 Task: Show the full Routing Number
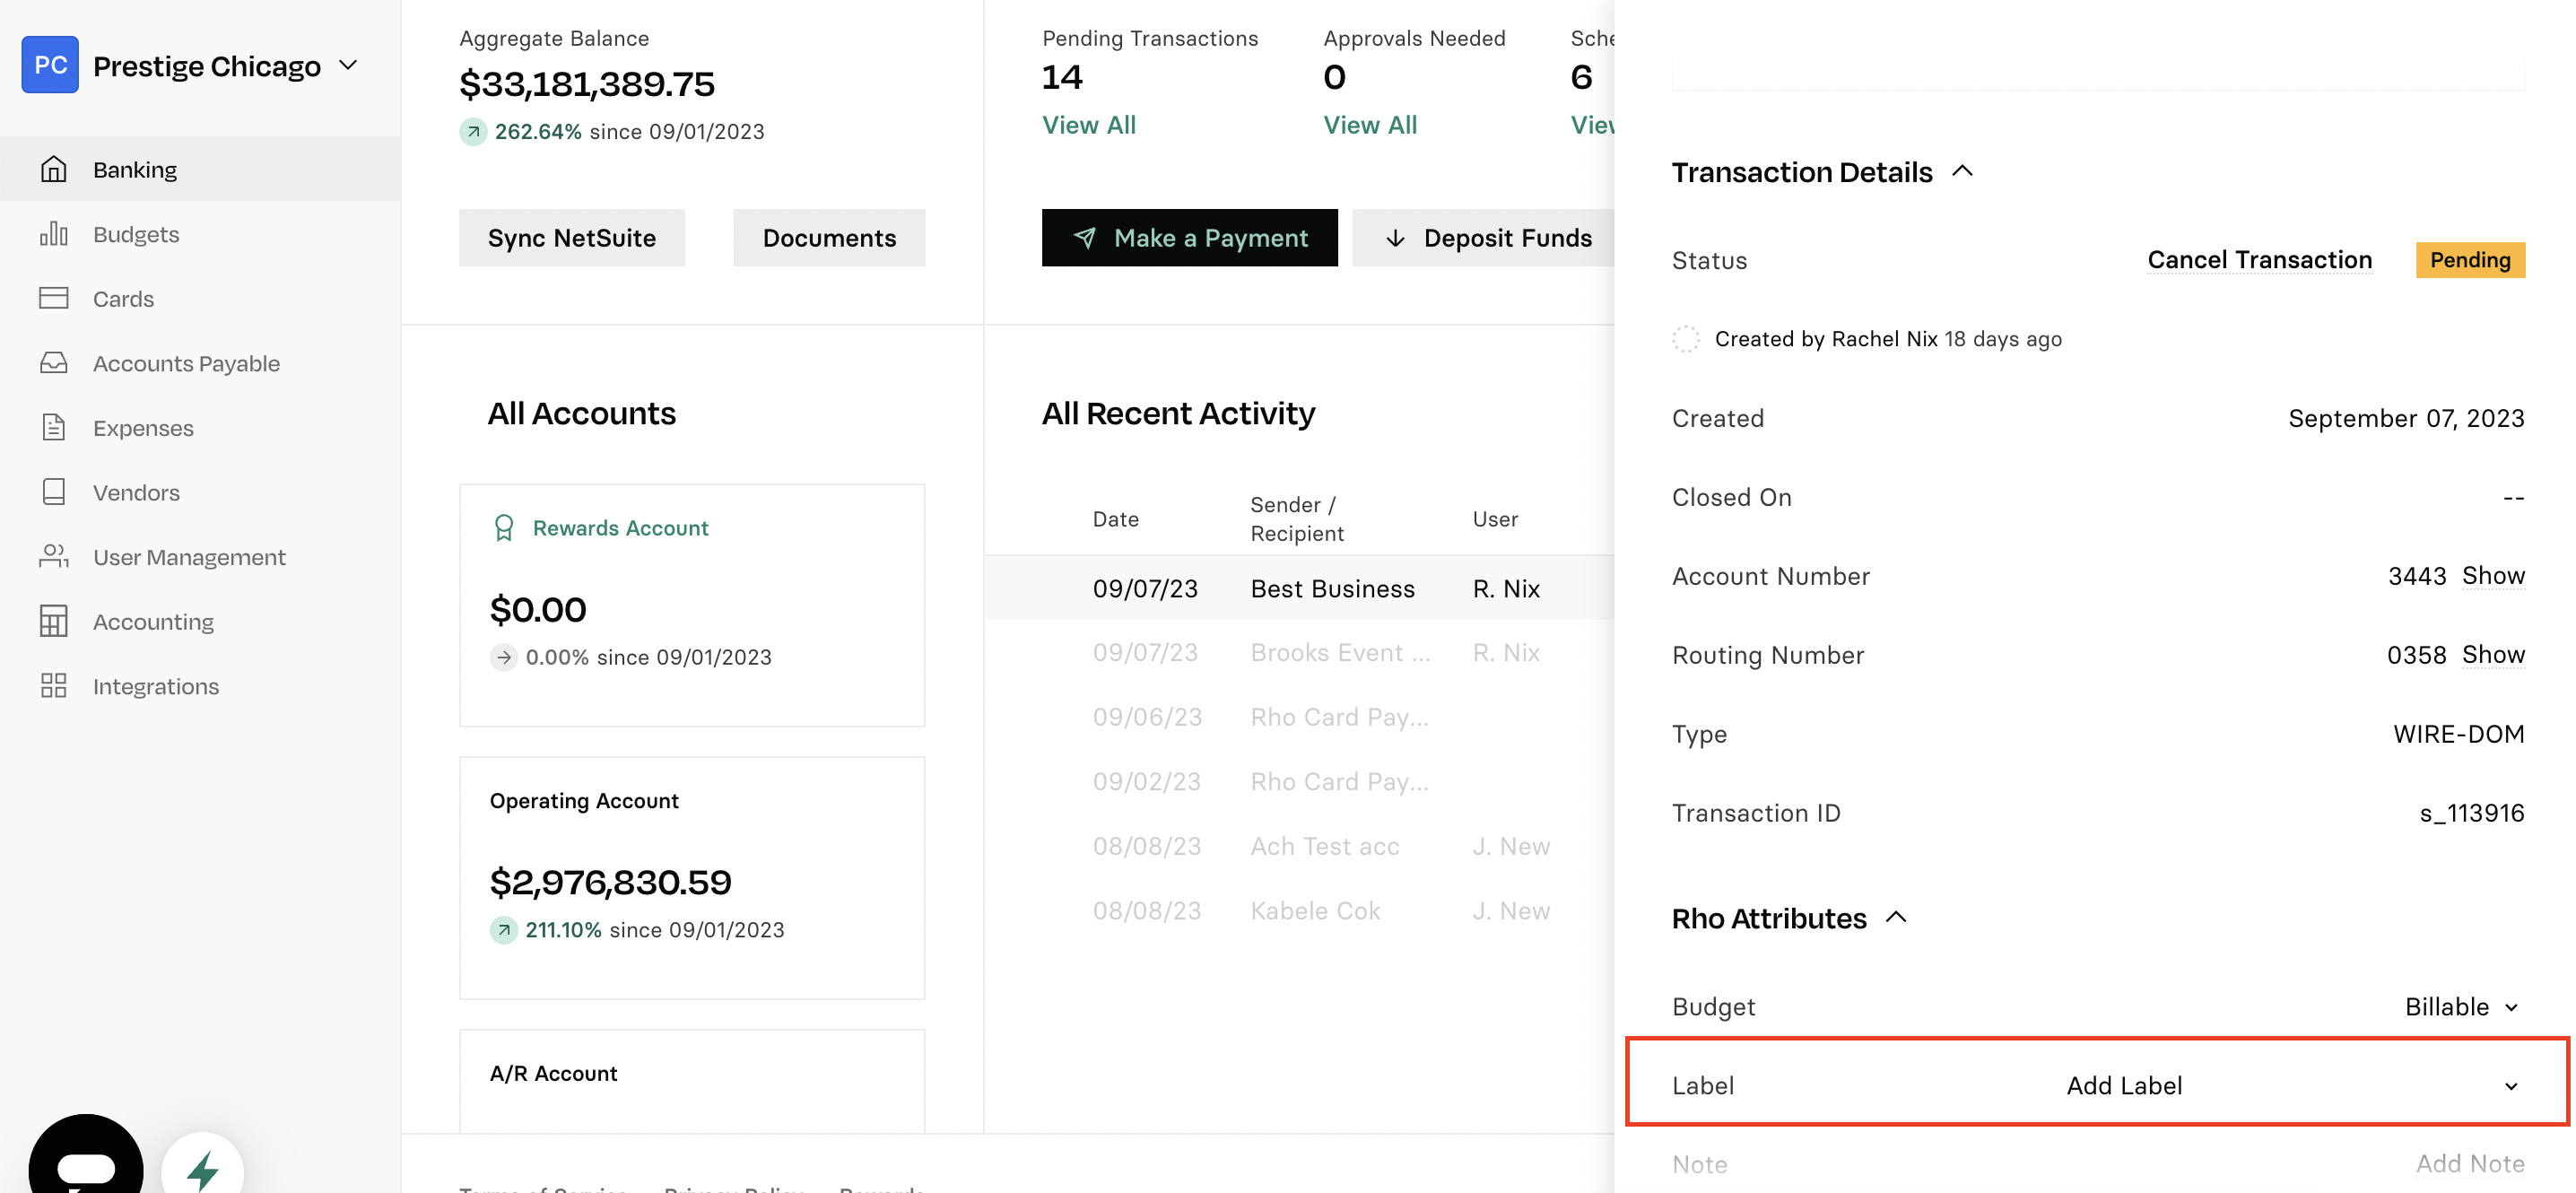pos(2492,655)
